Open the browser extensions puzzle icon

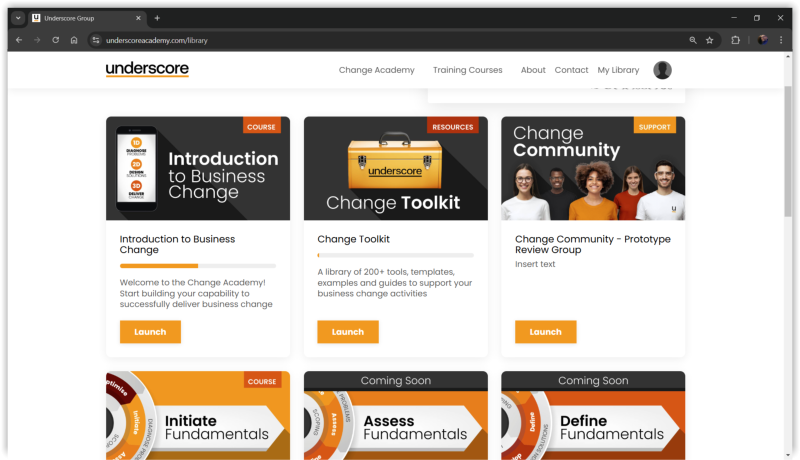tap(735, 40)
